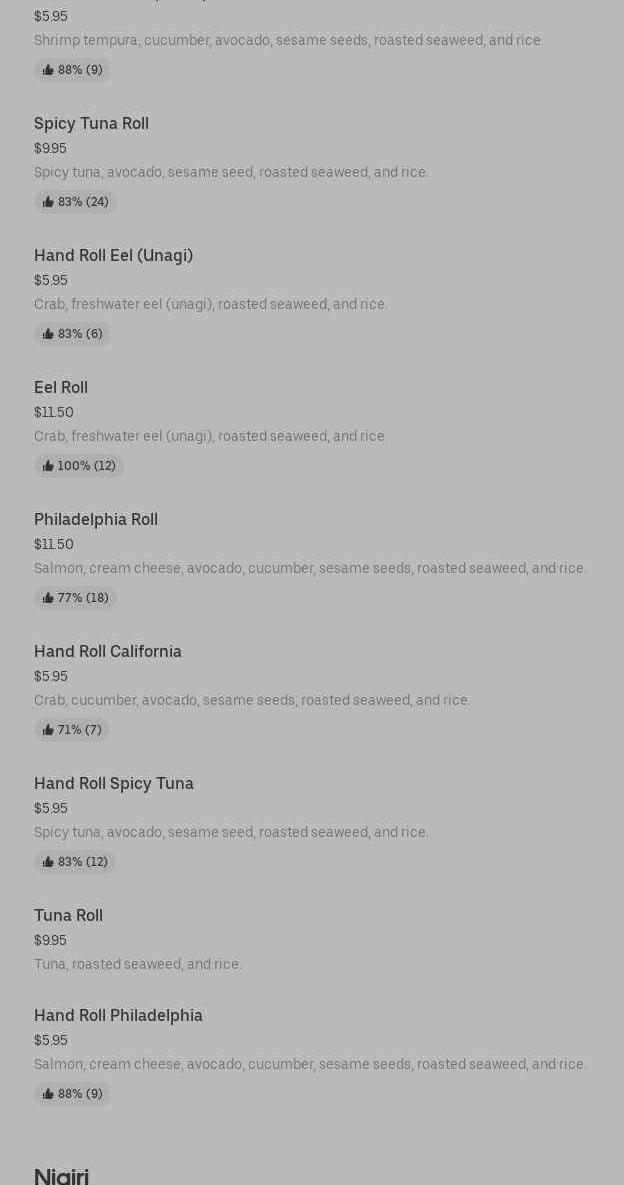Select the Hand Roll Eel (Unagi) title
624x1185 pixels.
pos(113,256)
